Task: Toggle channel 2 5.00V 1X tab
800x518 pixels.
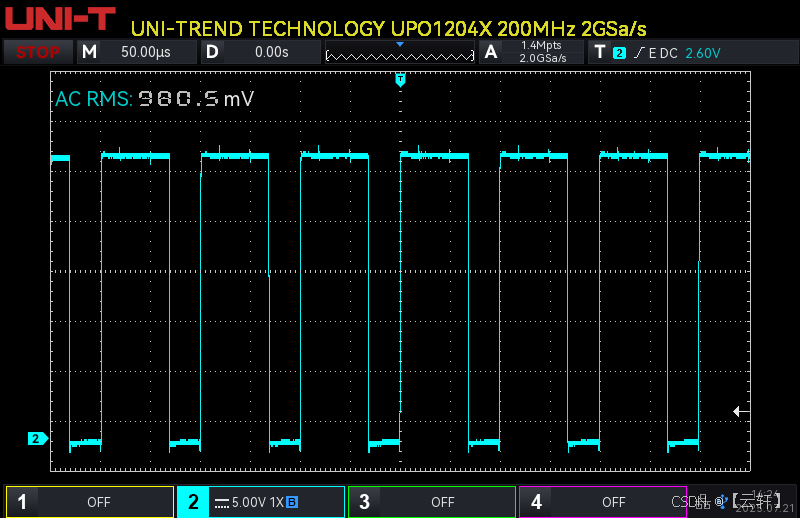Action: pyautogui.click(x=261, y=502)
